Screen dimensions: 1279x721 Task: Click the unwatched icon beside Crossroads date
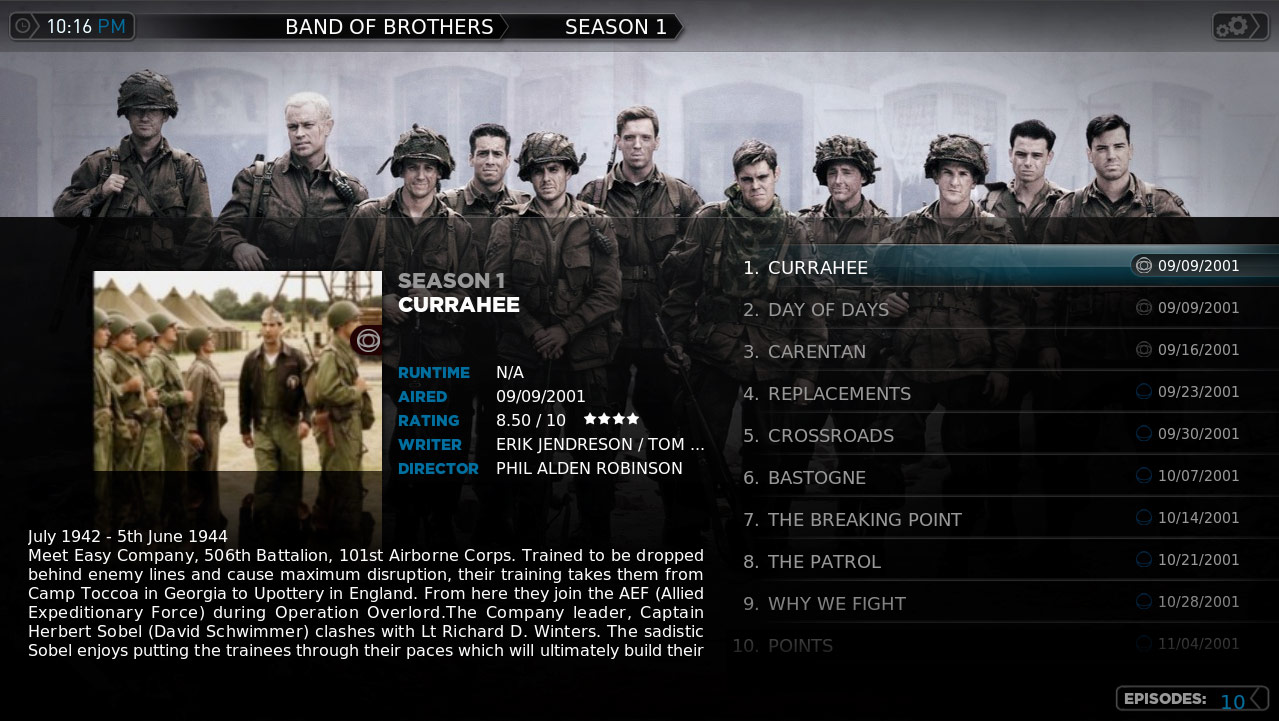click(1145, 434)
